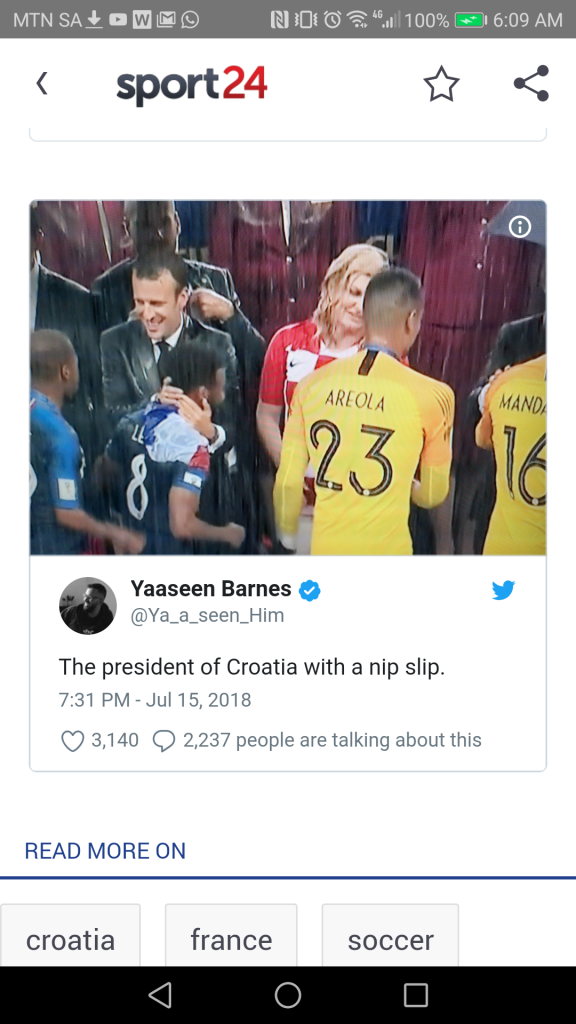The image size is (576, 1024).
Task: Bookmark article with the star icon
Action: point(441,84)
